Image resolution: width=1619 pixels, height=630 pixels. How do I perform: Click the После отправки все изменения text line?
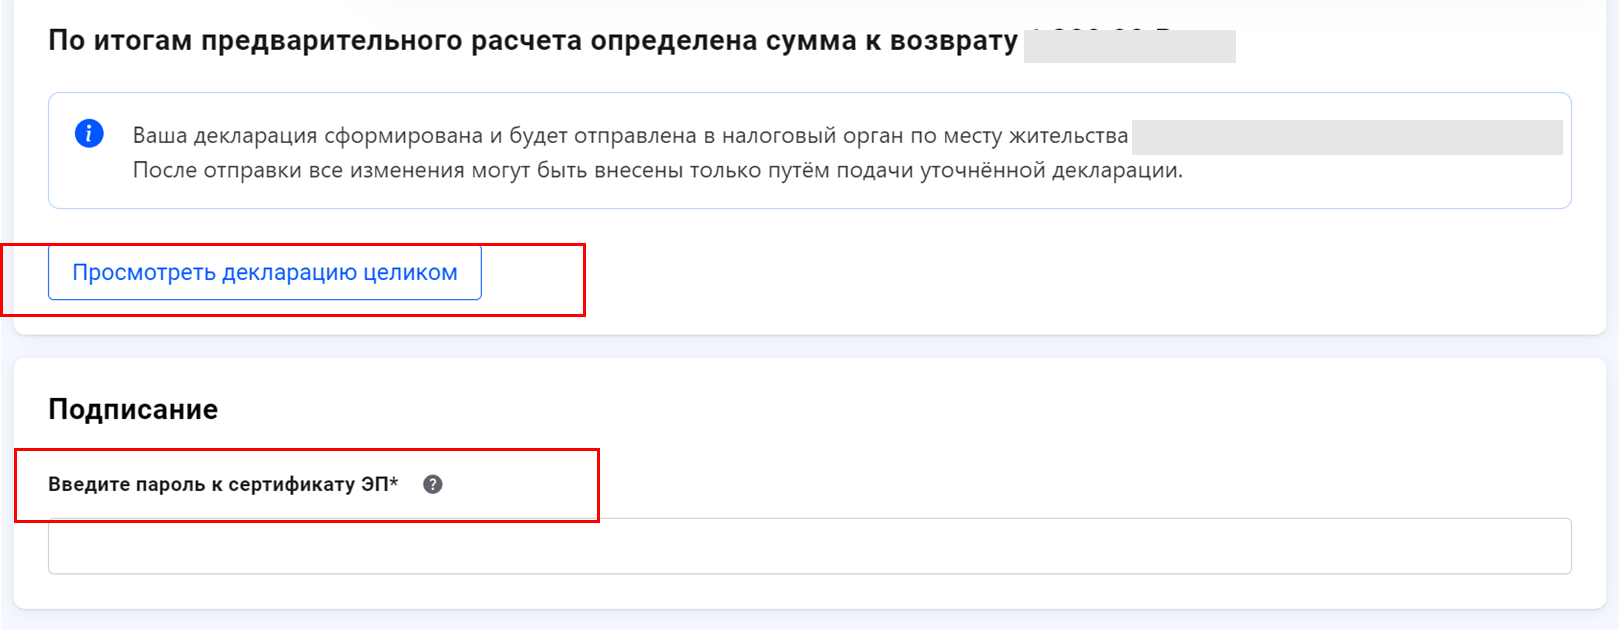[657, 170]
